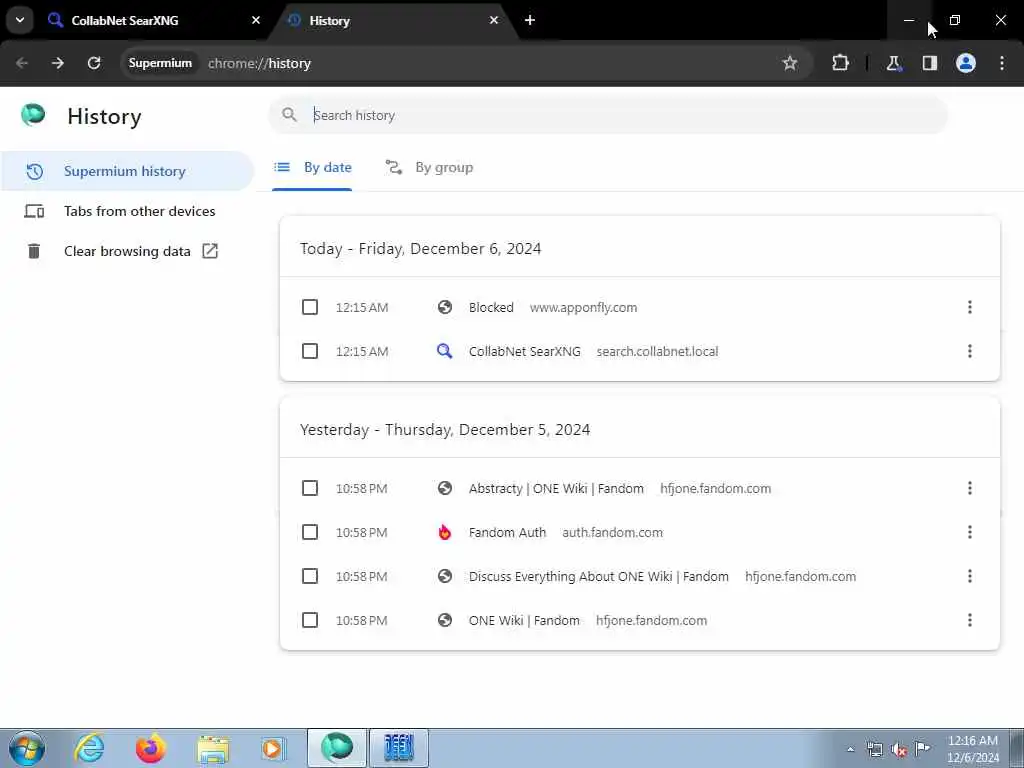Click the Supermium site info chip

(160, 63)
